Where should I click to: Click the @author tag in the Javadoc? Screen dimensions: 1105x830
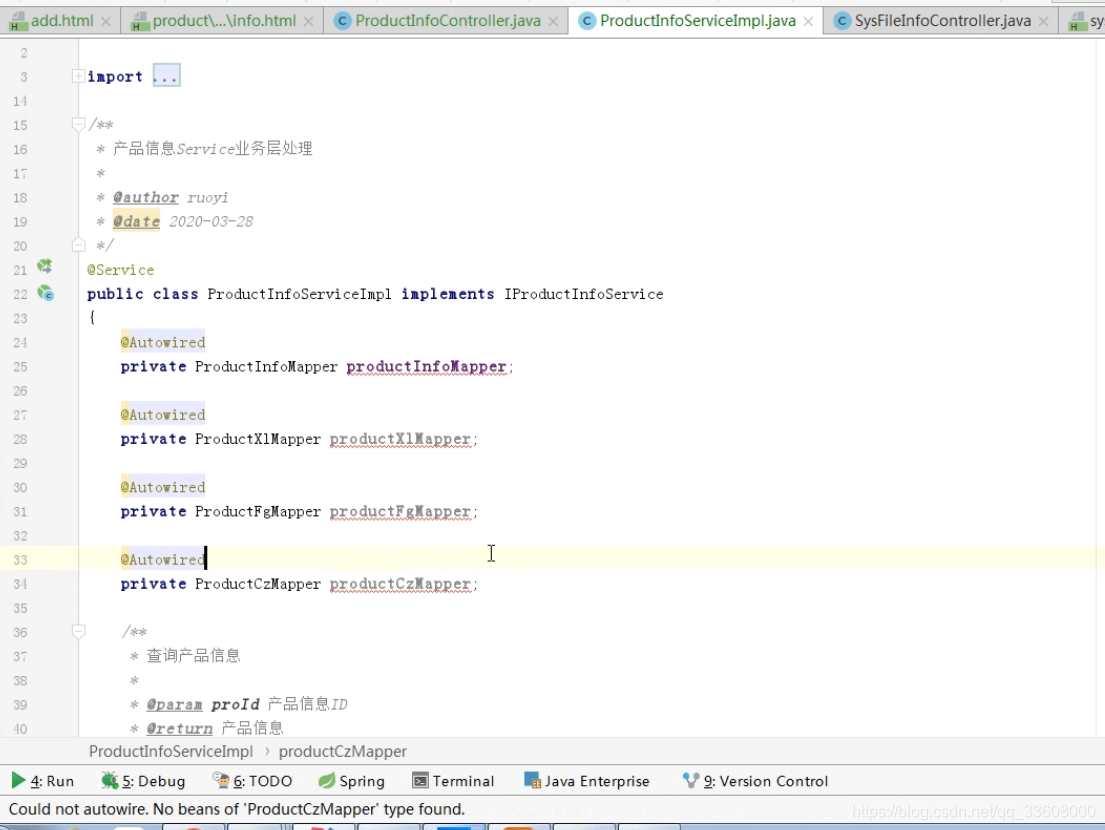(x=146, y=197)
